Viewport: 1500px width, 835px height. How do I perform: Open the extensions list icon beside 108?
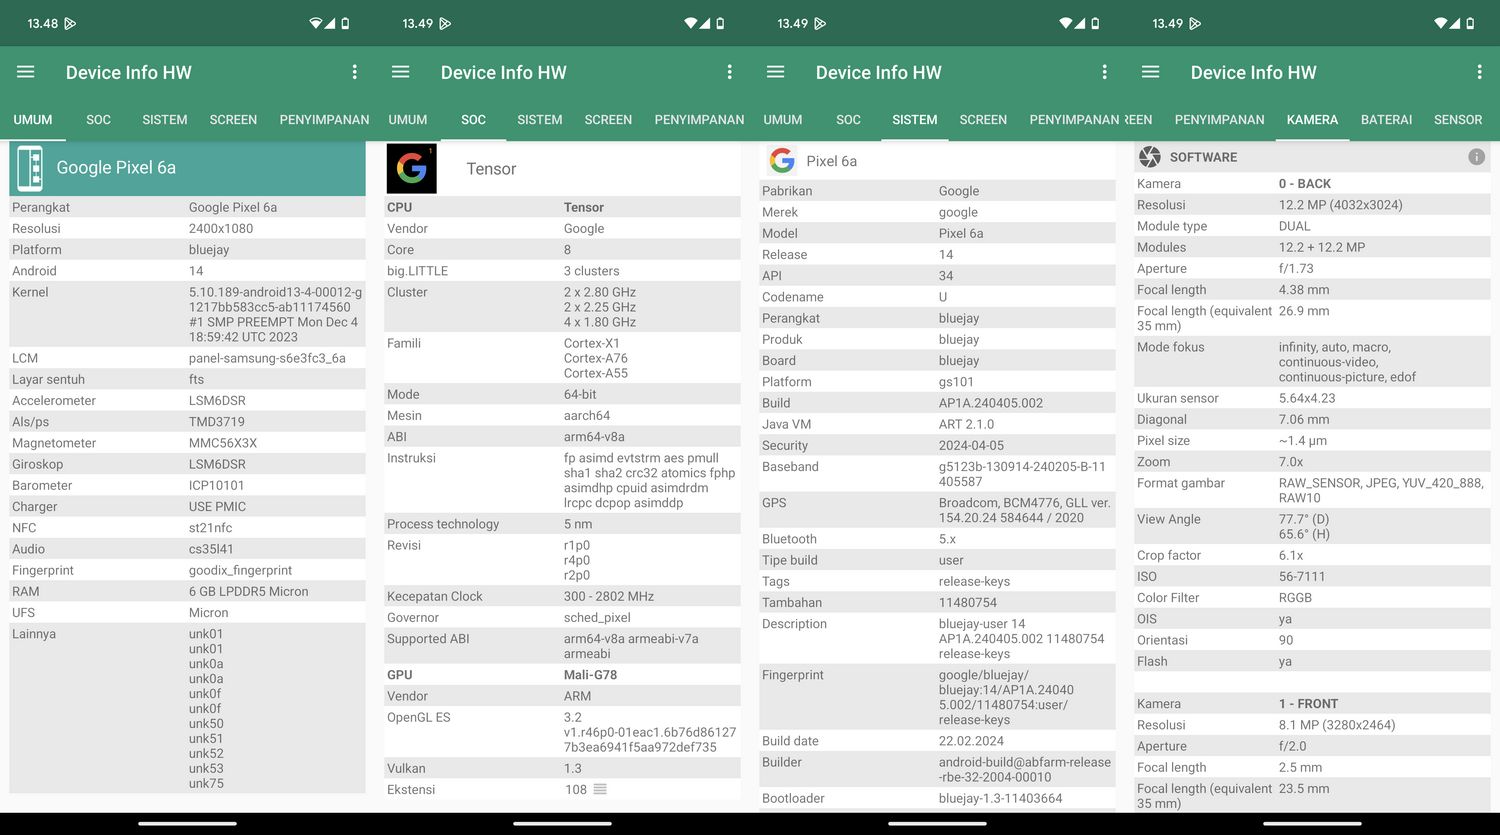[600, 789]
